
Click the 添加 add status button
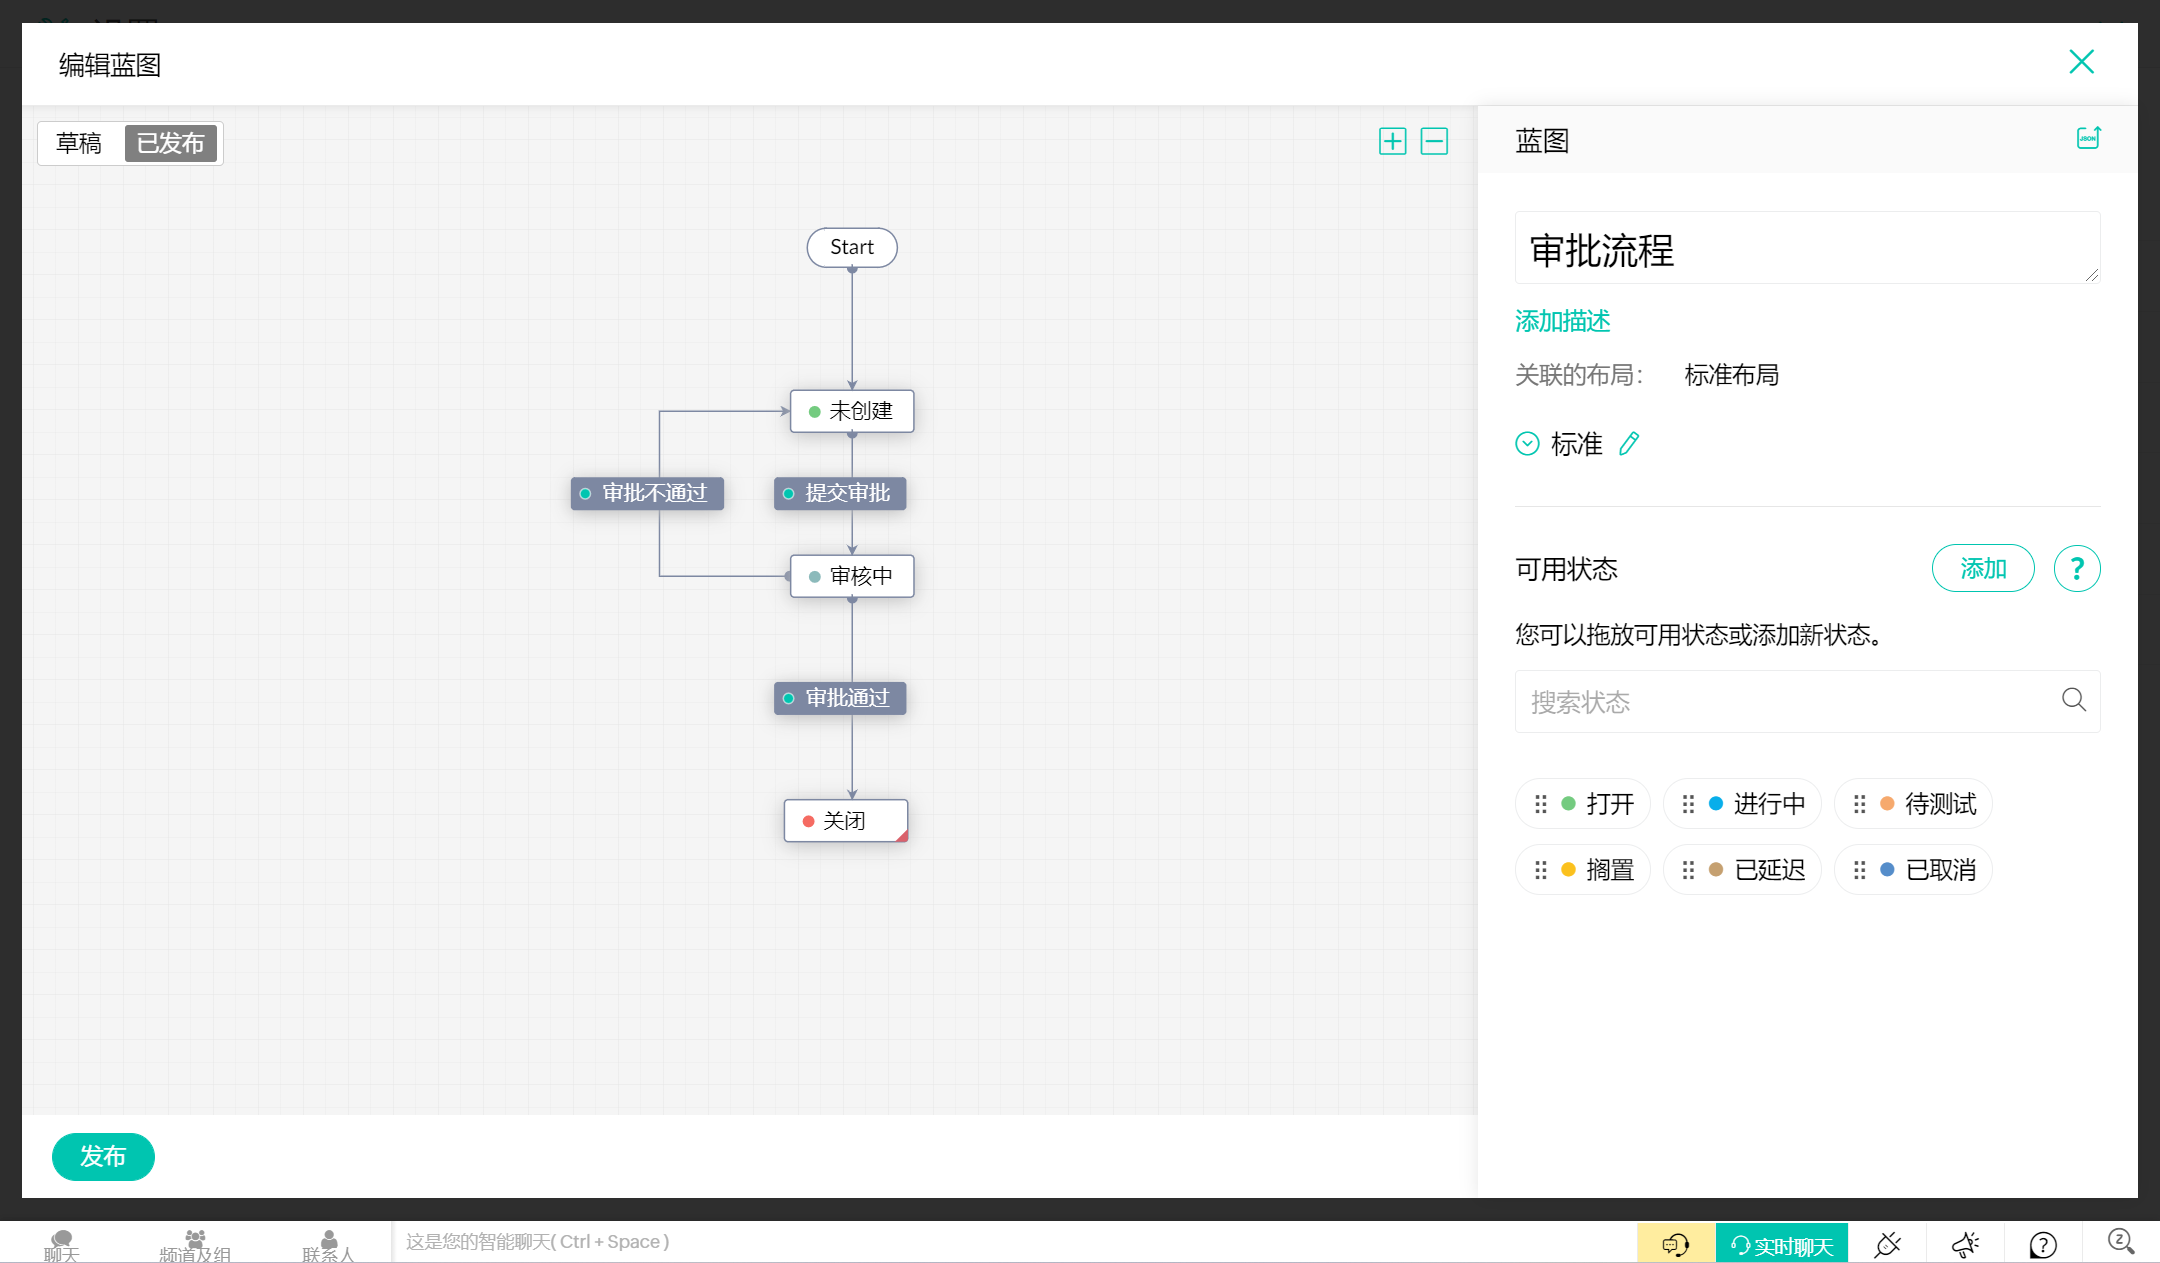click(x=1982, y=569)
